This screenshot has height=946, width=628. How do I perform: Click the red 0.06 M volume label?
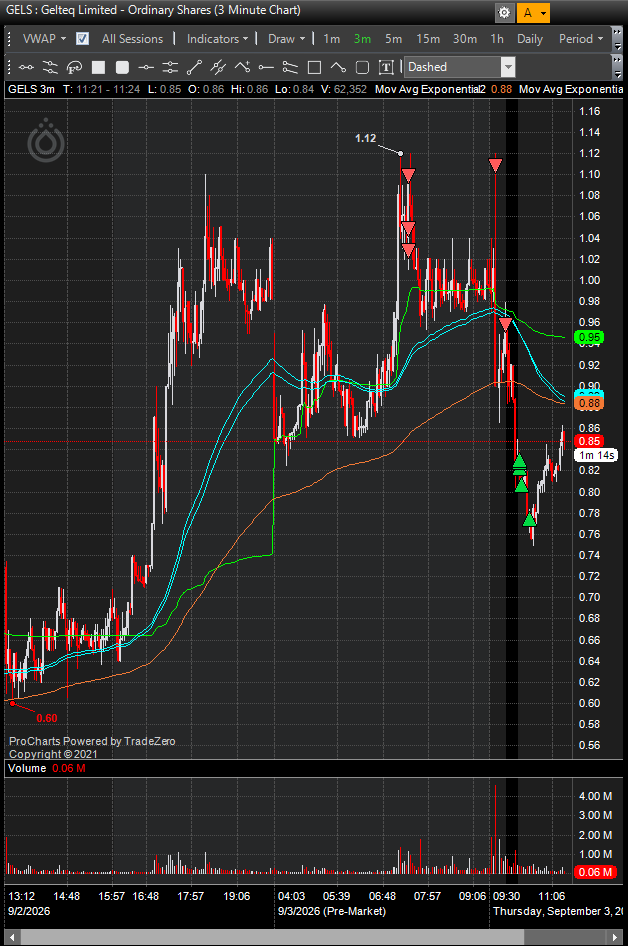(x=594, y=872)
